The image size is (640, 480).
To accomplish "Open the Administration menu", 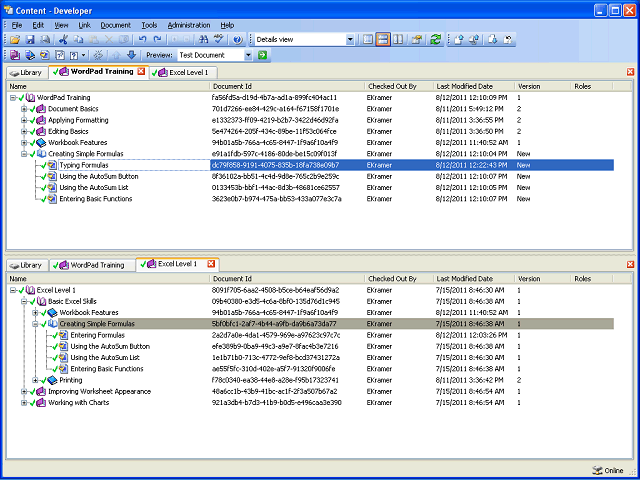I will [189, 25].
